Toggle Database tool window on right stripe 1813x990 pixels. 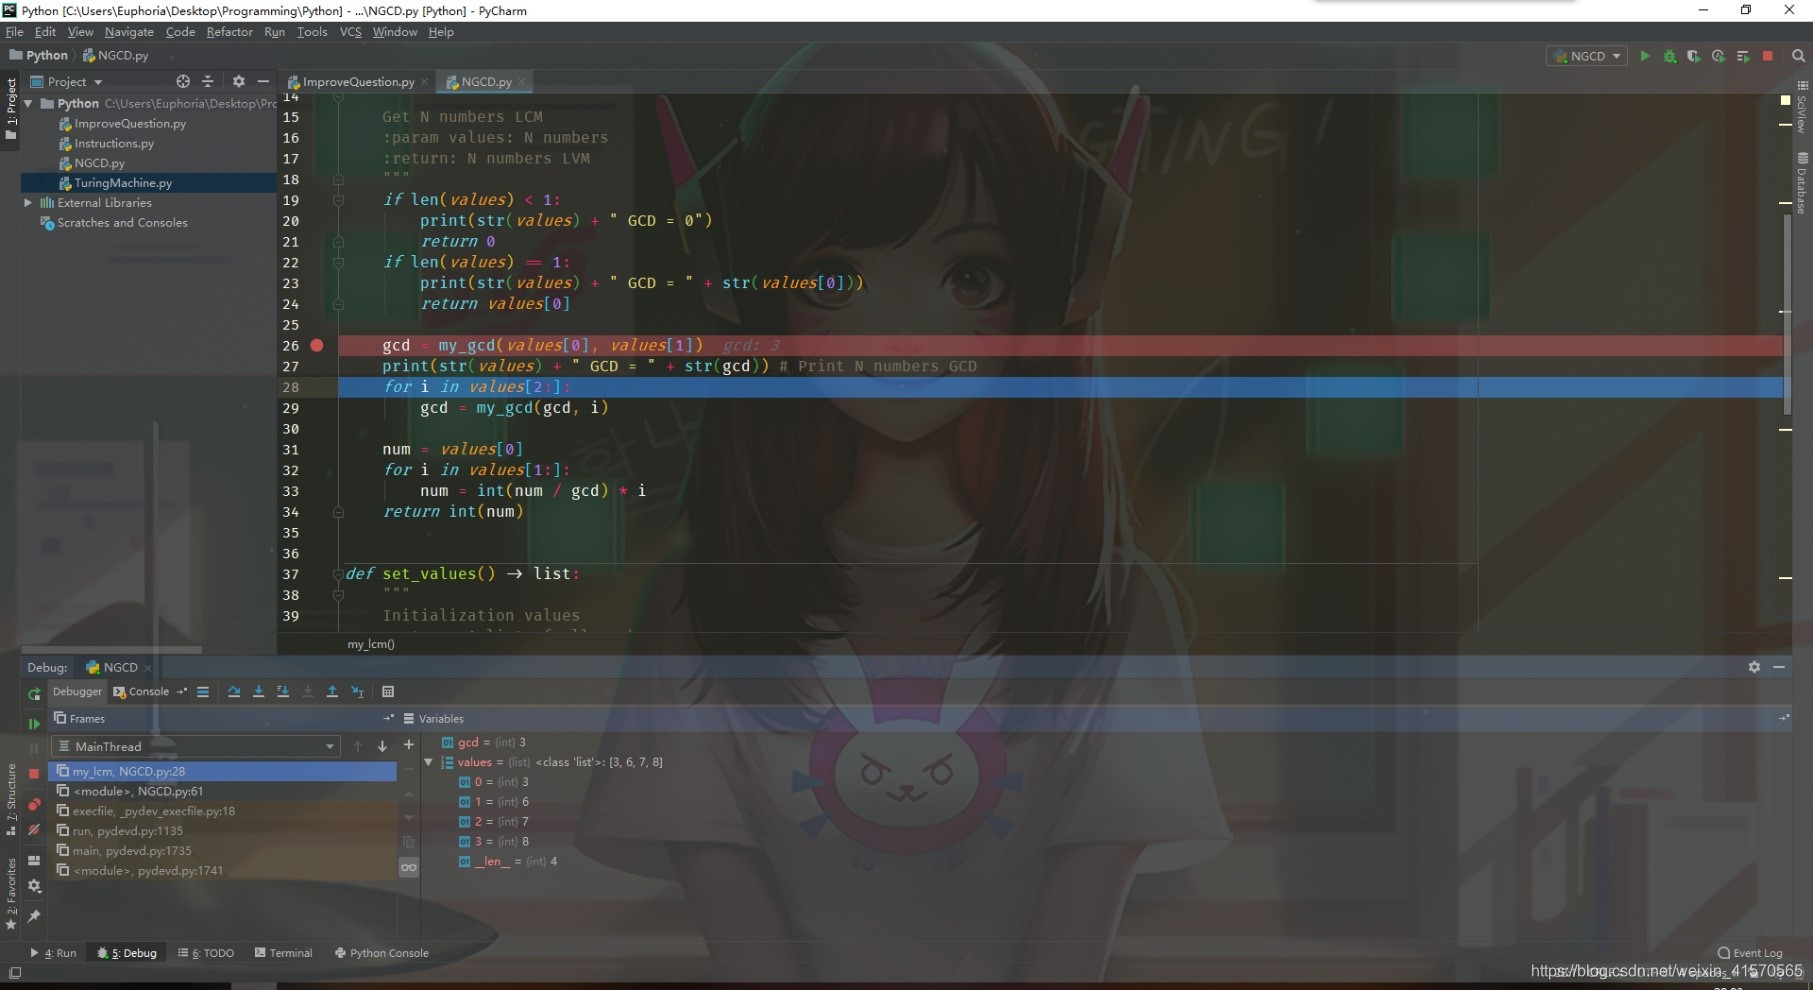click(1802, 183)
